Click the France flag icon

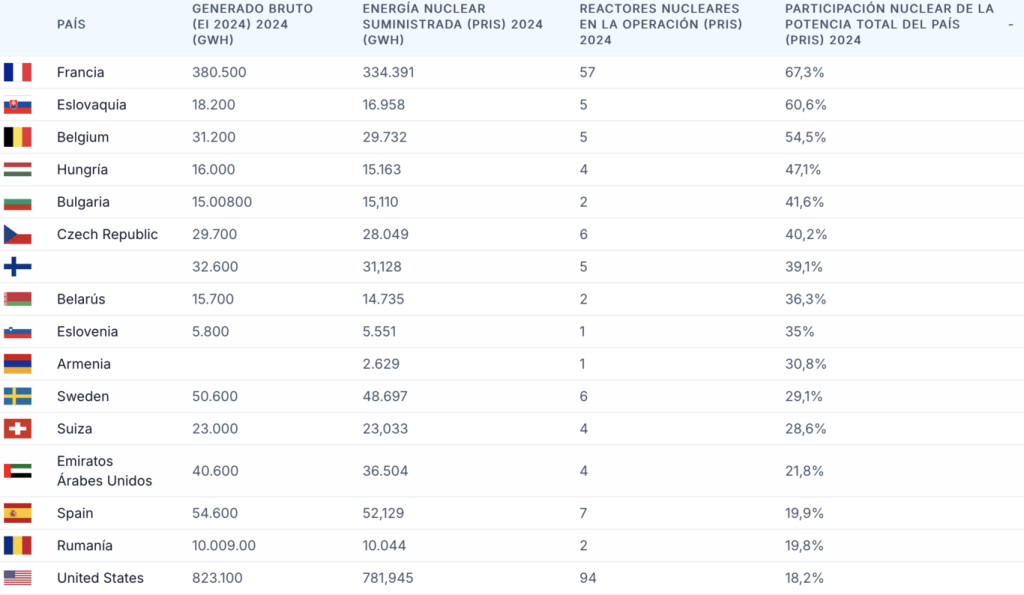coord(18,72)
